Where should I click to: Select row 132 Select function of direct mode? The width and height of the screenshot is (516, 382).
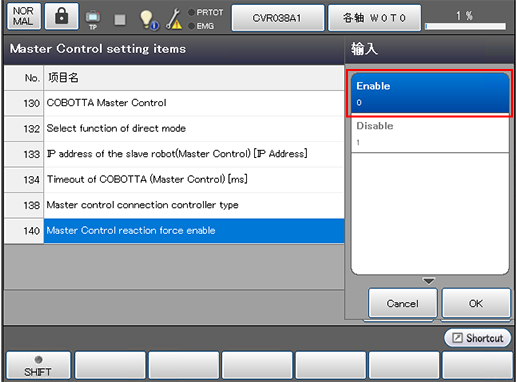pos(174,129)
